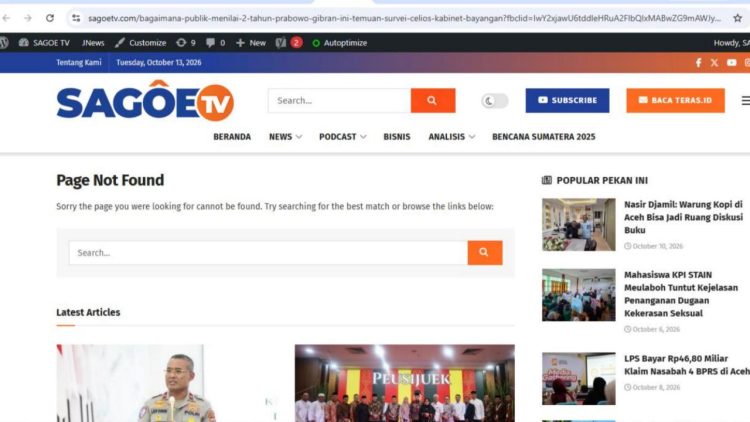Open the Autoptimize admin menu

tap(340, 43)
